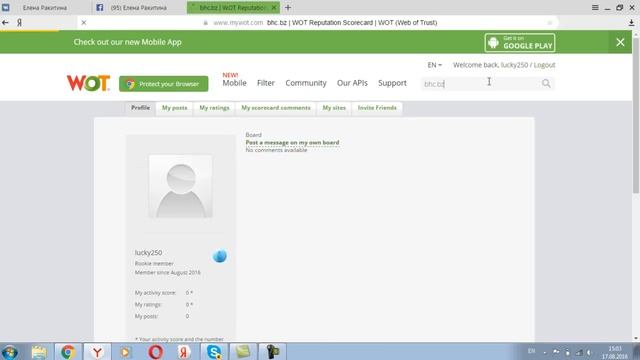
Task: Click the taskbar language indicator EN
Action: (531, 351)
